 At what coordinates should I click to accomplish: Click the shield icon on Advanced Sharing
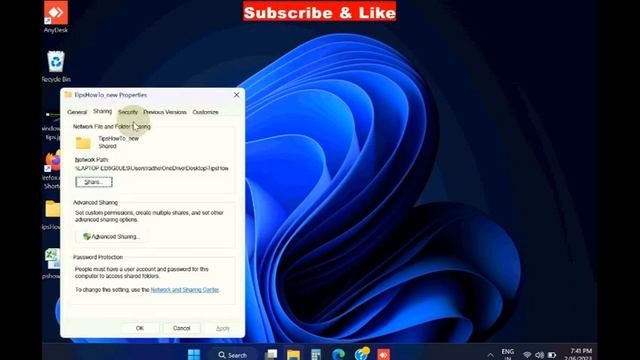pyautogui.click(x=87, y=236)
